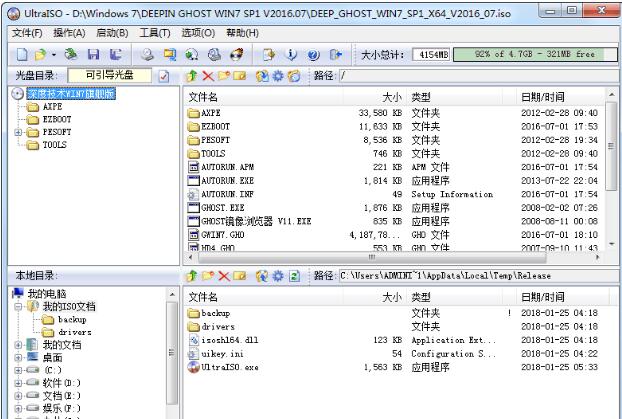
Task: Select AUTORUN.INF in disc file list
Action: tap(227, 194)
